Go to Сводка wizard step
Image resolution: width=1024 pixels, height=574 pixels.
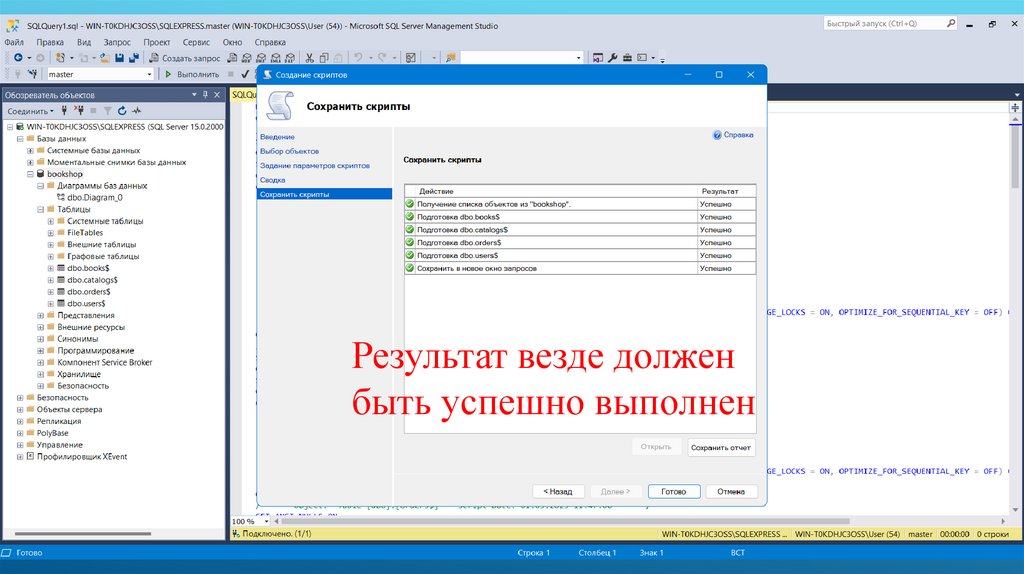click(x=272, y=180)
